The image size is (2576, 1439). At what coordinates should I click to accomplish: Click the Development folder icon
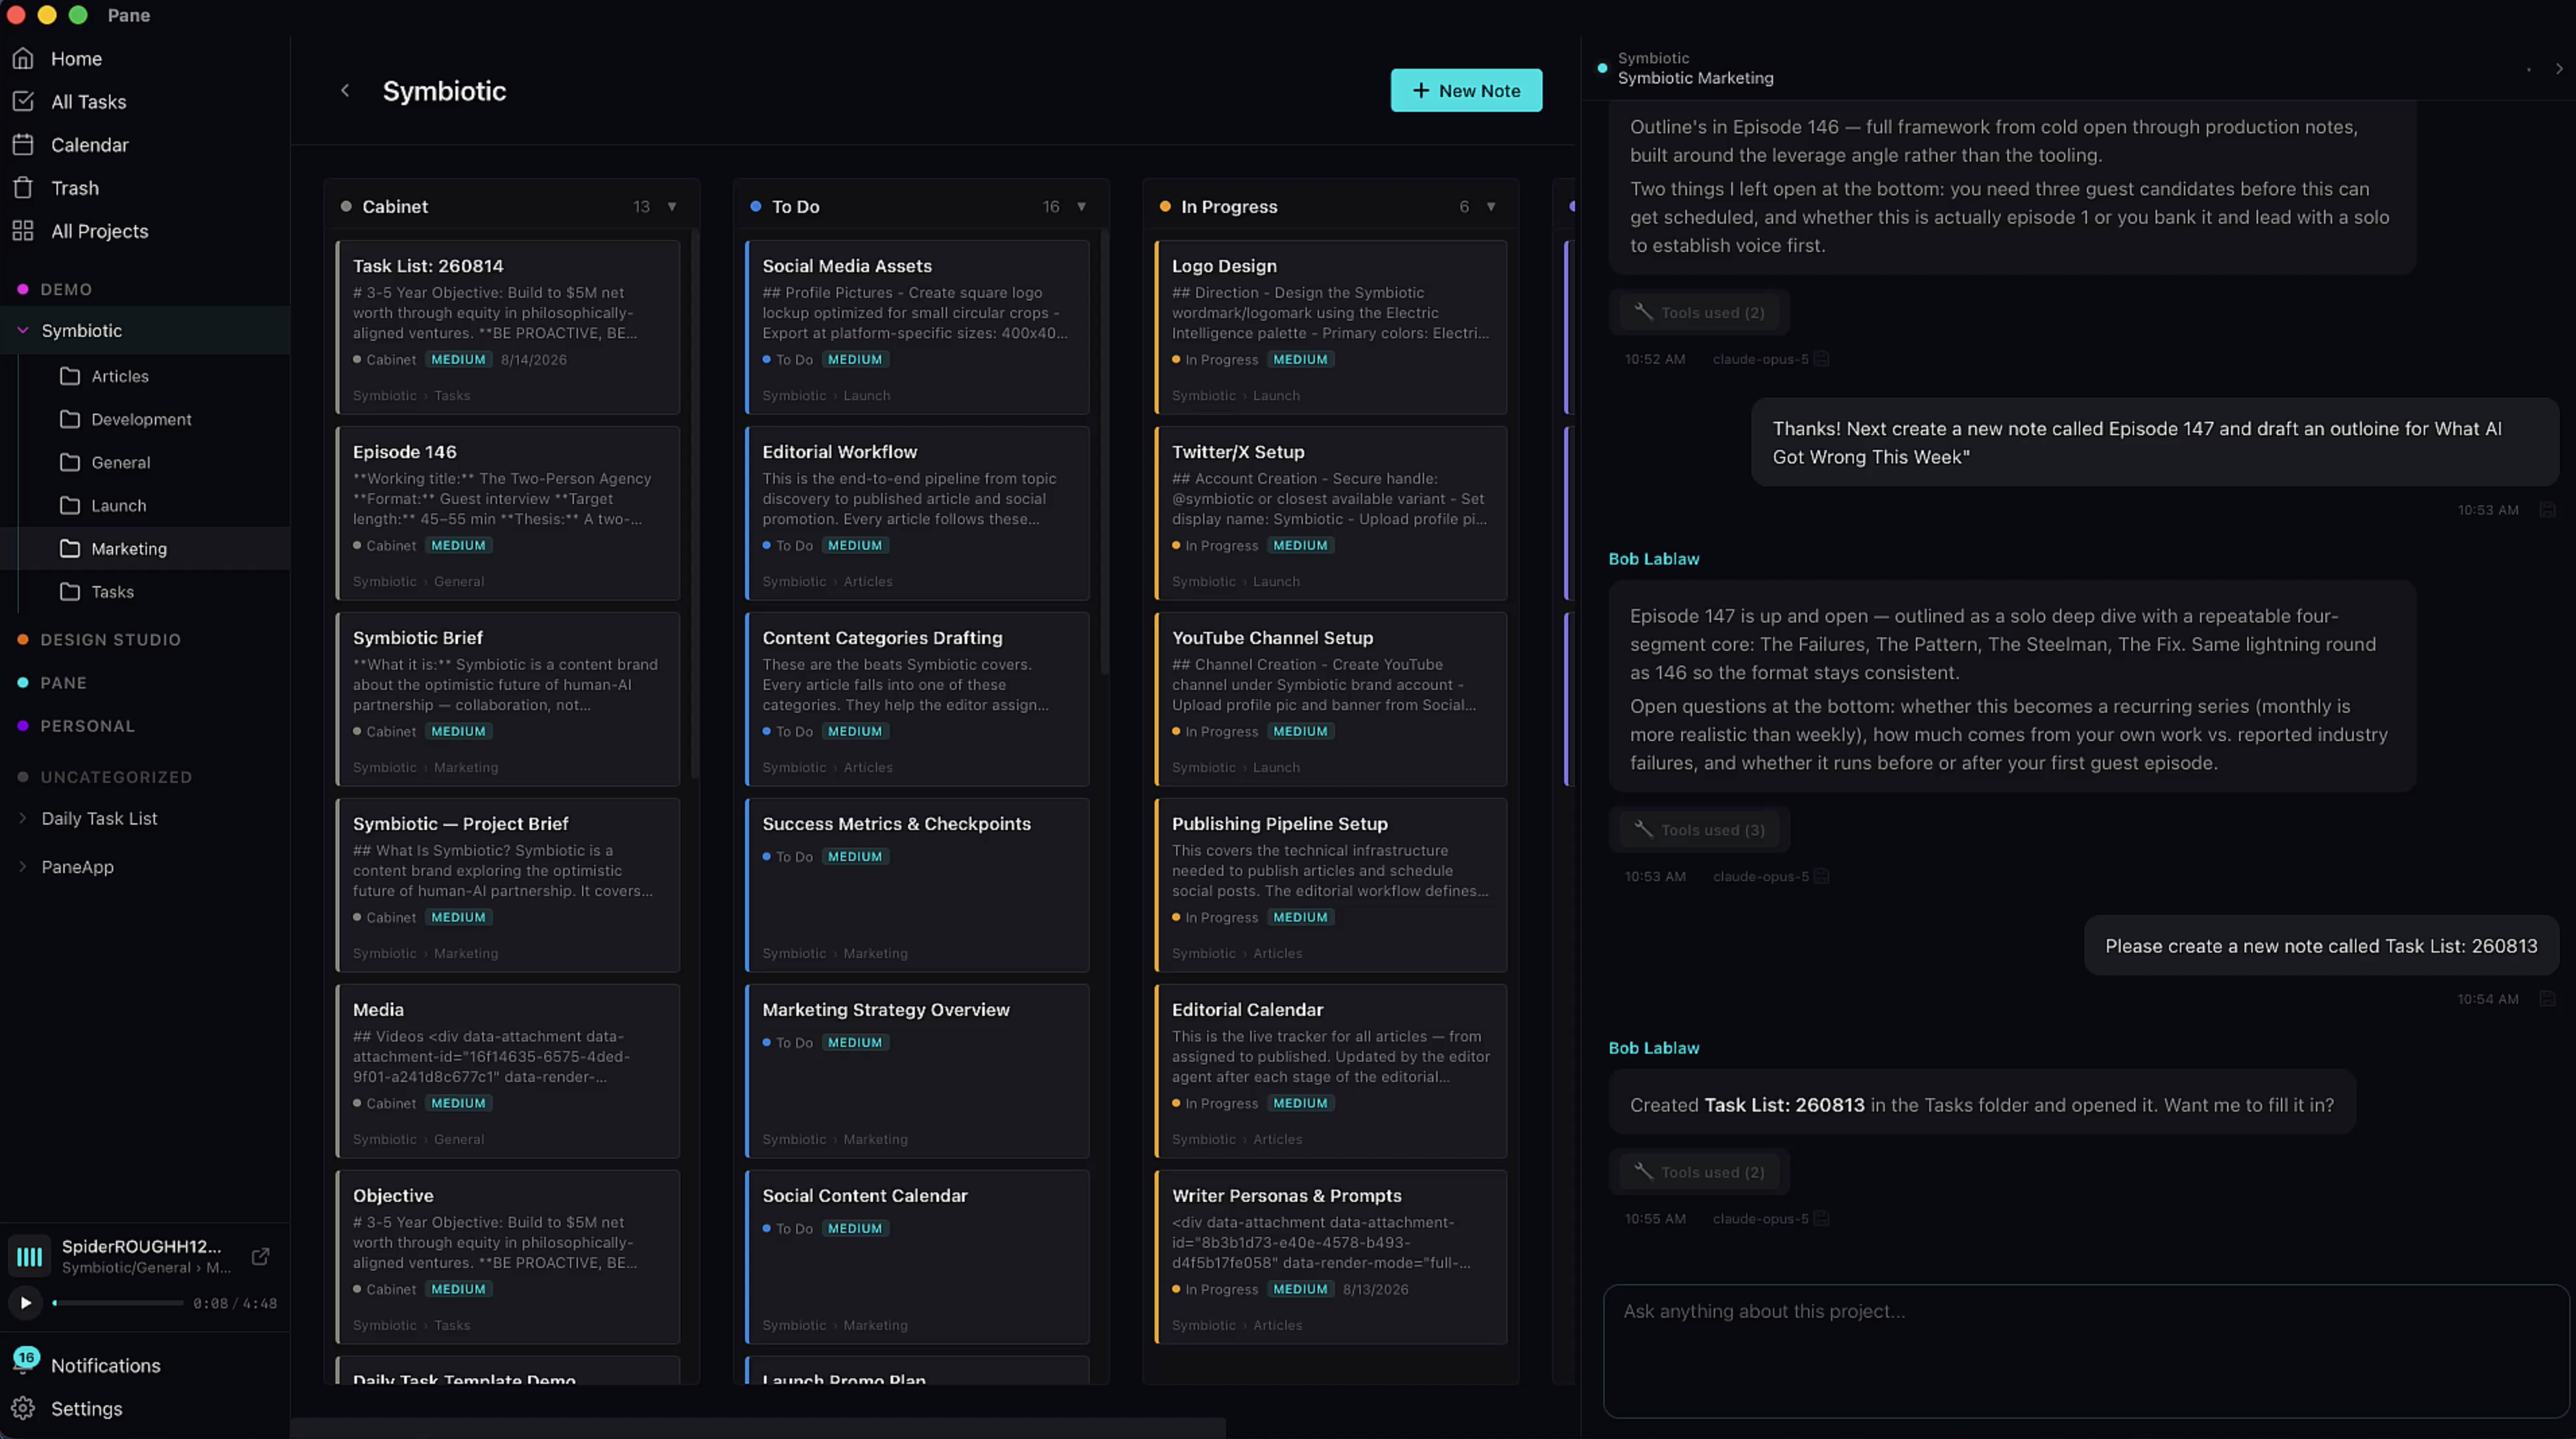tap(70, 419)
